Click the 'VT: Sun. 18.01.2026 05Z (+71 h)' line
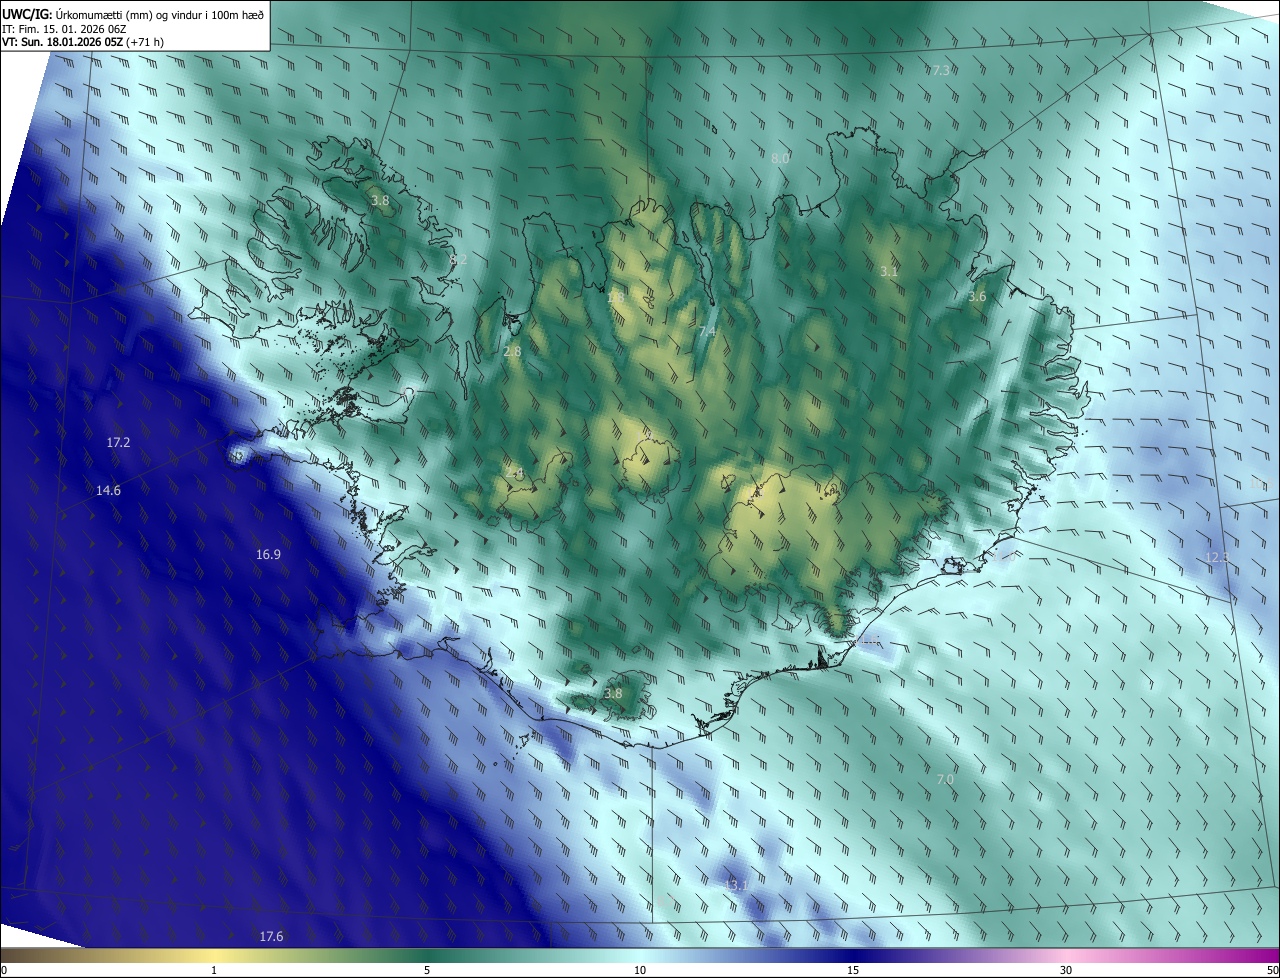Screen dimensions: 1280x978 tap(82, 43)
